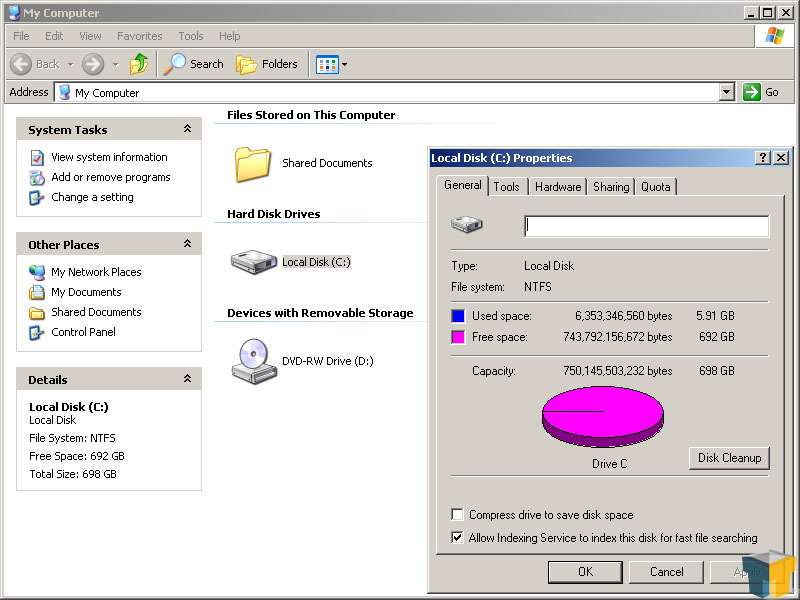This screenshot has width=800, height=600.
Task: Click the magenta Free space swatch
Action: (458, 337)
